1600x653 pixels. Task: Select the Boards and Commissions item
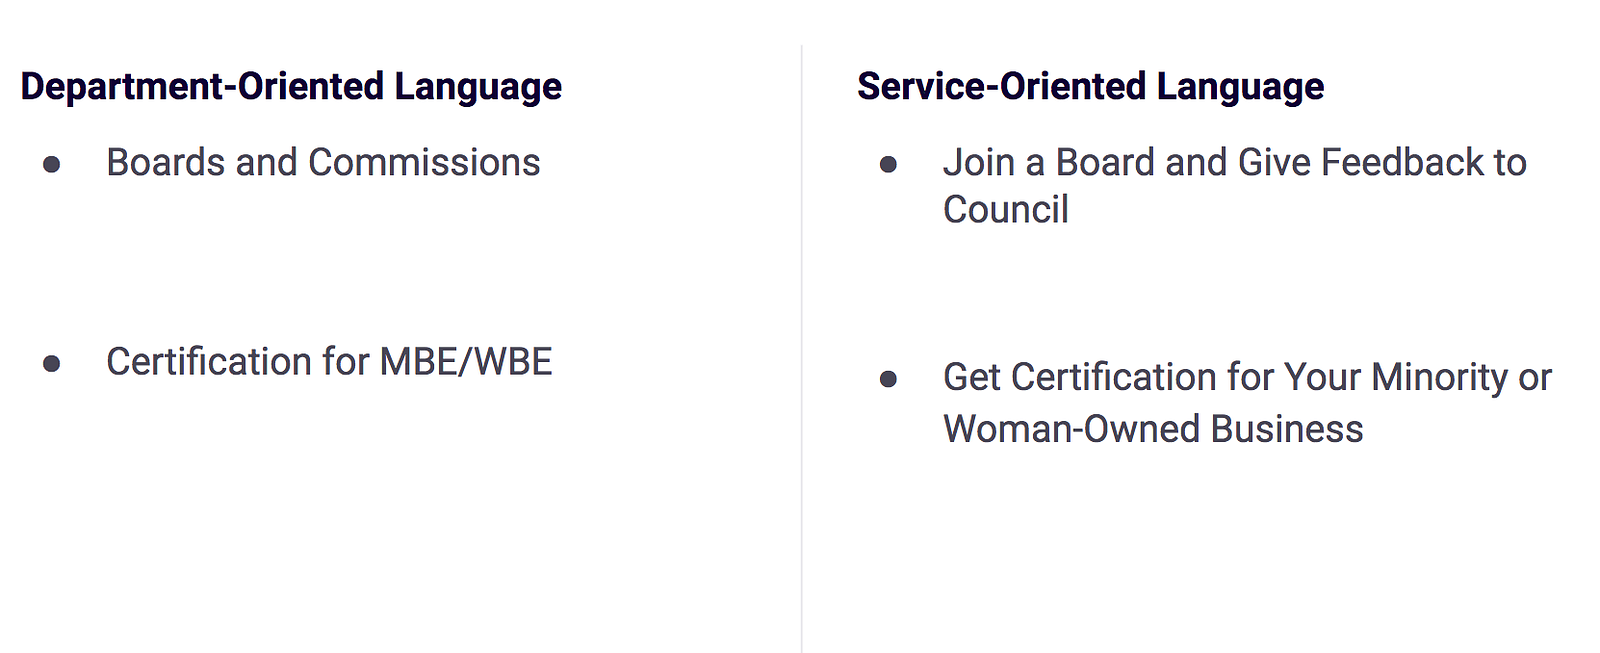tap(323, 163)
